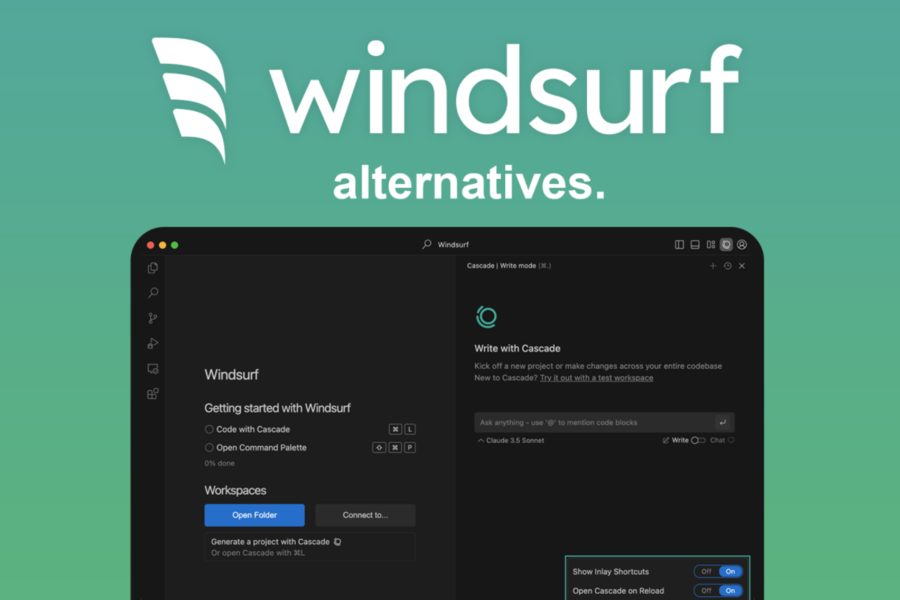Open customize layout icon in title bar
The image size is (900, 600).
click(x=711, y=245)
